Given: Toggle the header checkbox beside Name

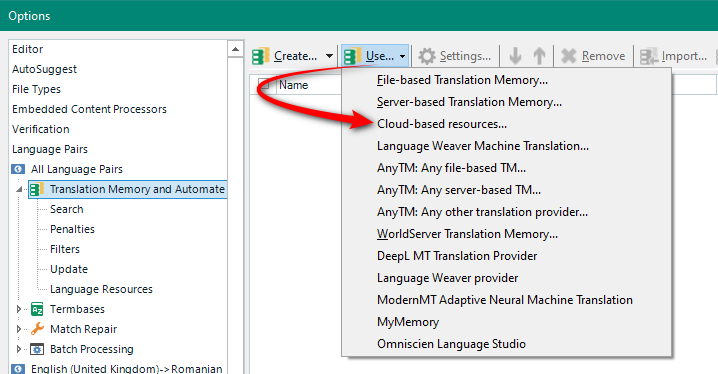Looking at the screenshot, I should 264,85.
